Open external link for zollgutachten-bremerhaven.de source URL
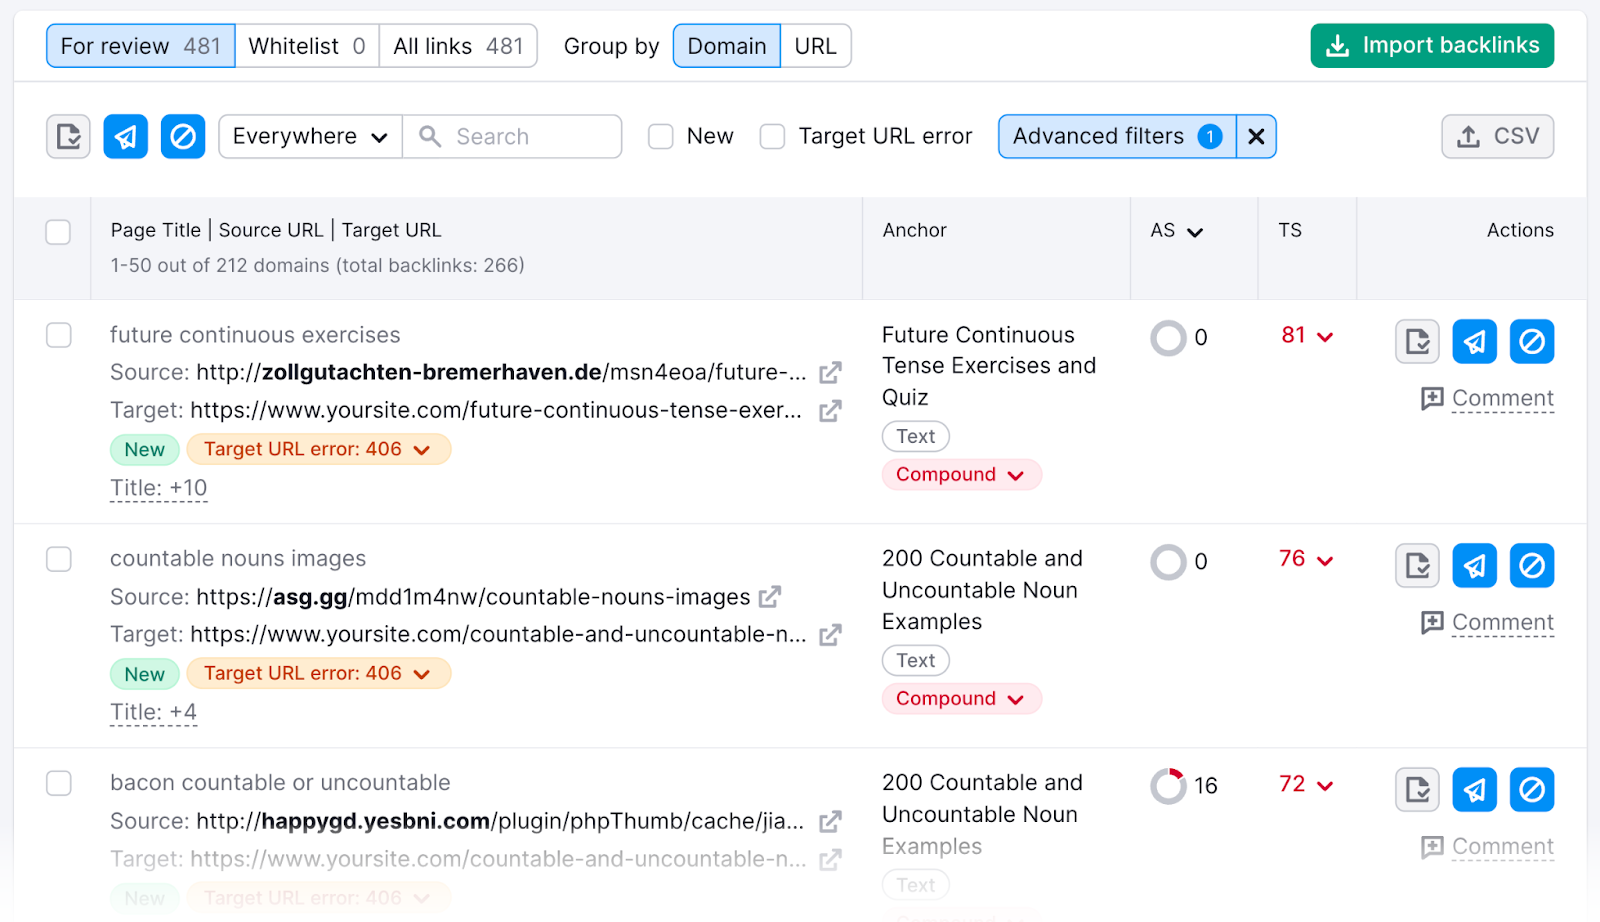Screen dimensions: 1600x922 830,372
